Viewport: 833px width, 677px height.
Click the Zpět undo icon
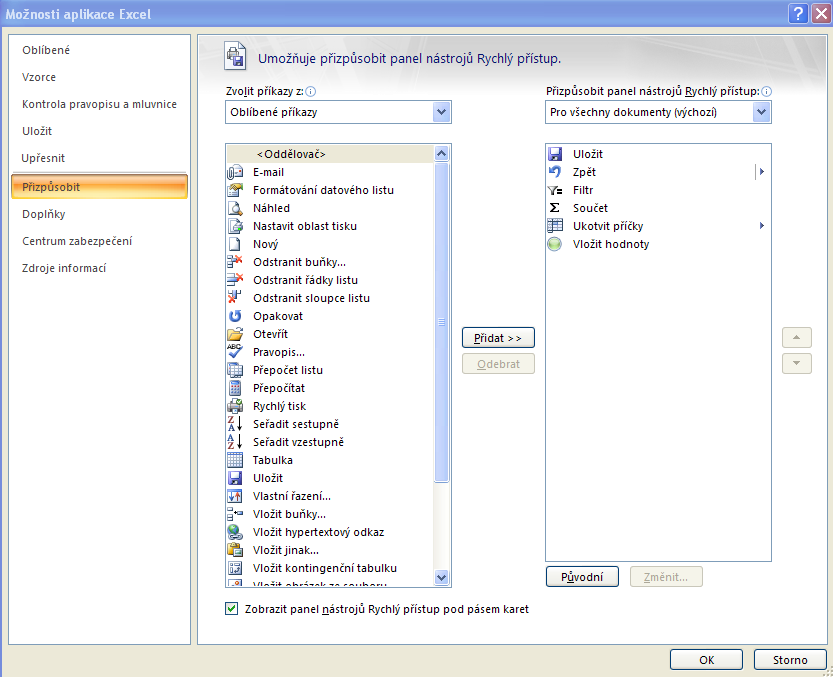555,172
